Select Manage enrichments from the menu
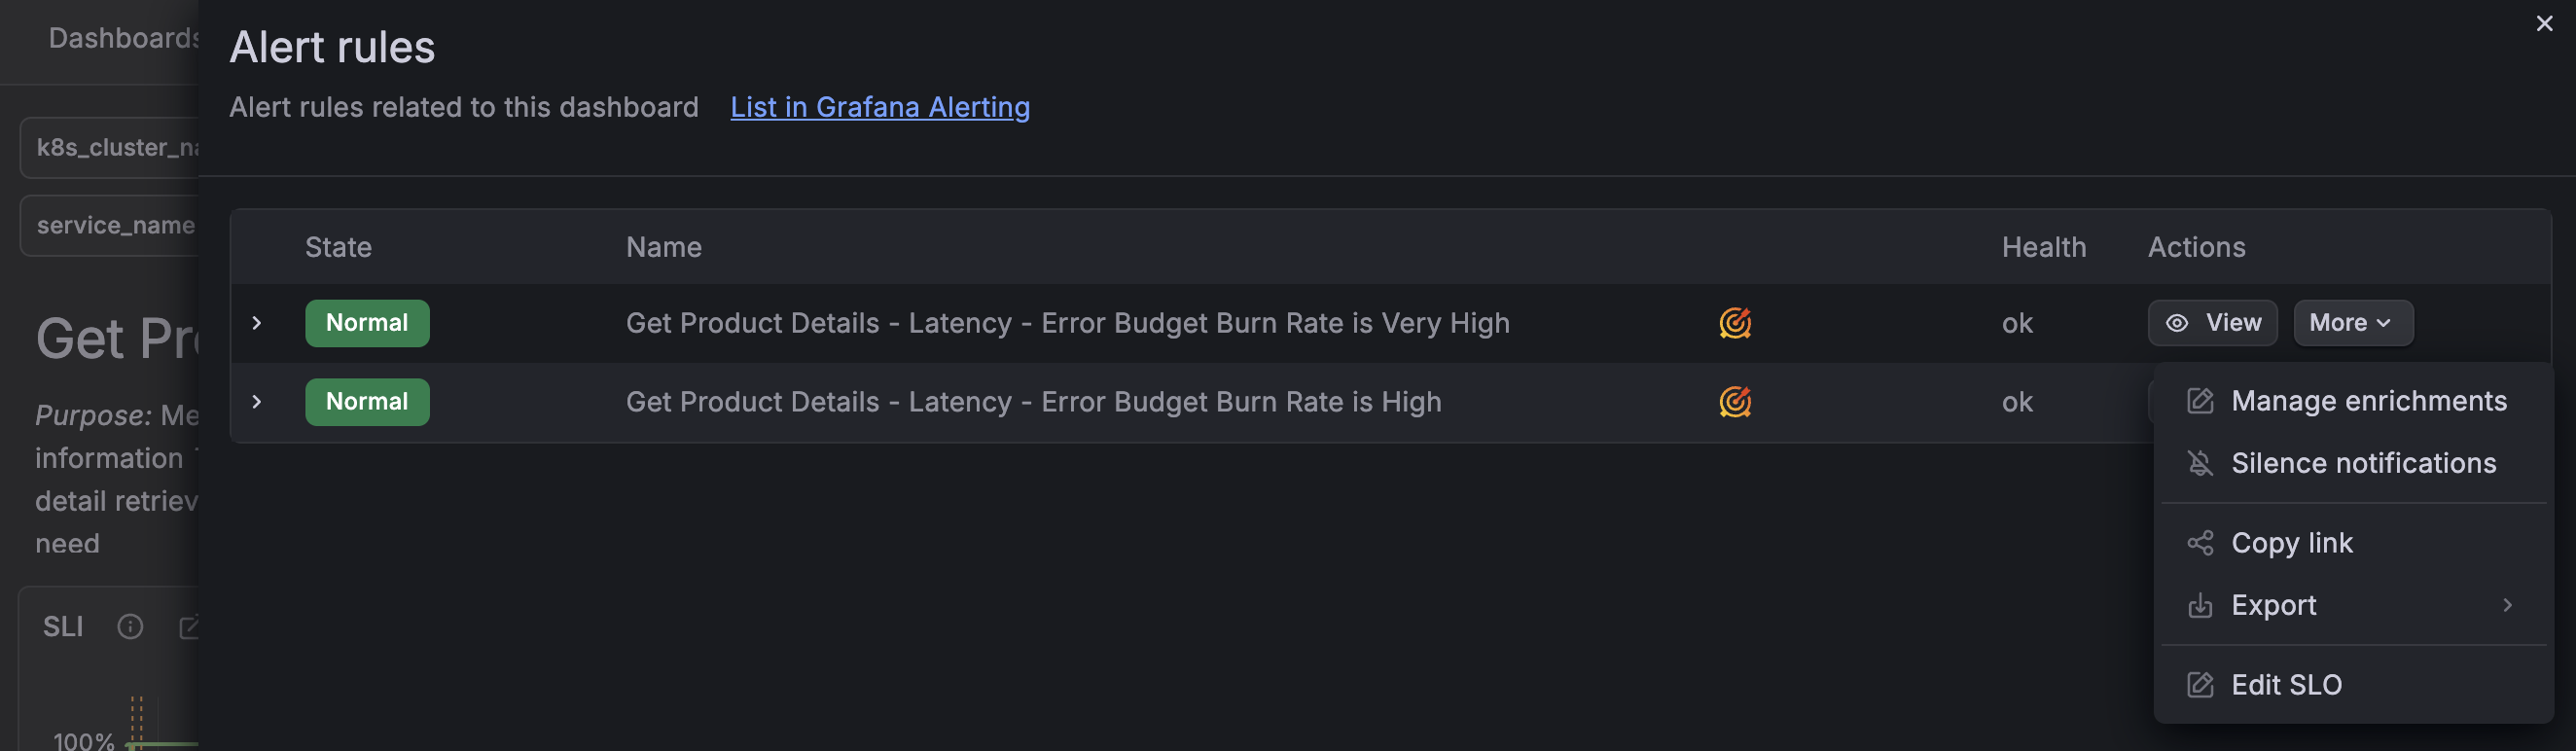This screenshot has height=751, width=2576. 2370,400
